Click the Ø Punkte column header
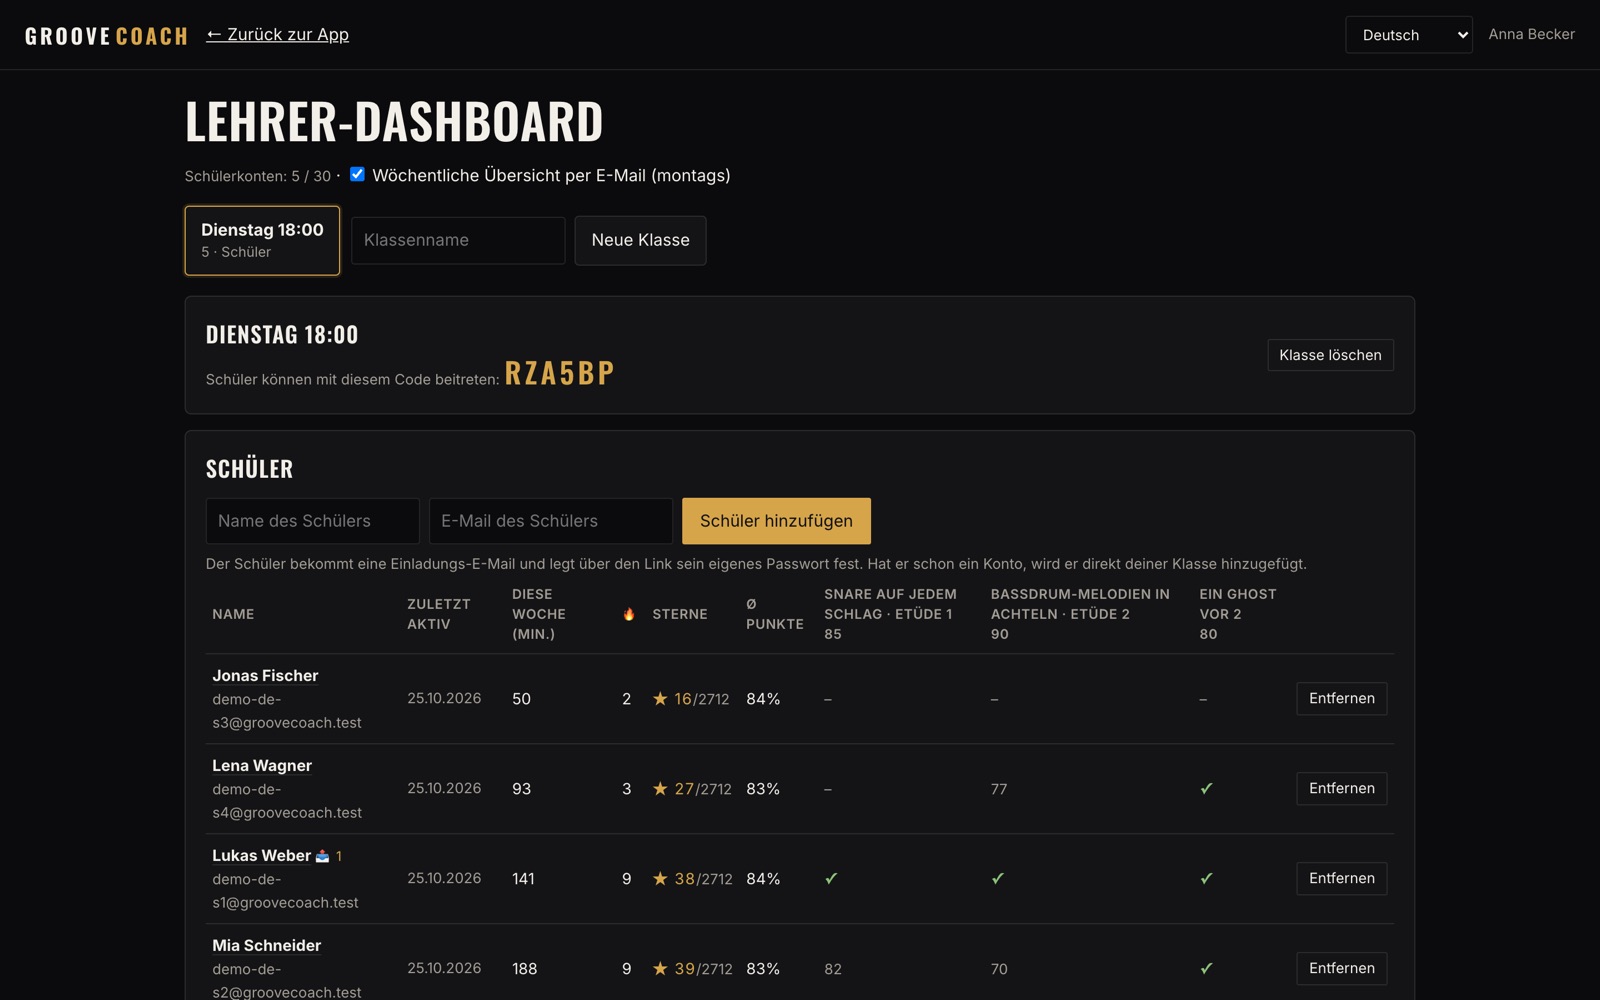The image size is (1600, 1000). tap(774, 614)
